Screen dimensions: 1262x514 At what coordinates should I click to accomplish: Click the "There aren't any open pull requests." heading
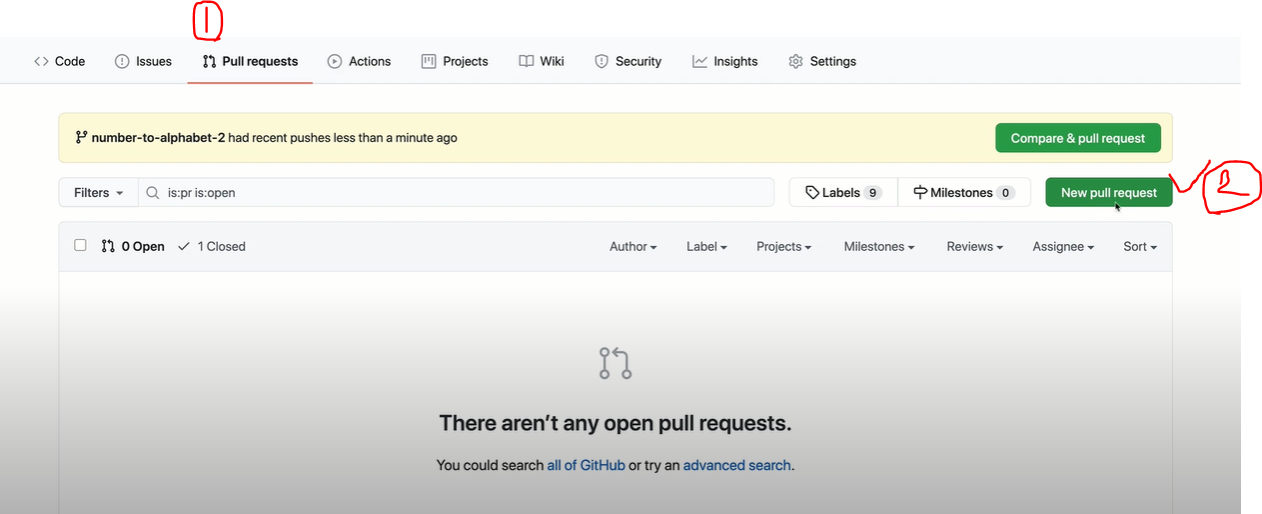(x=615, y=423)
